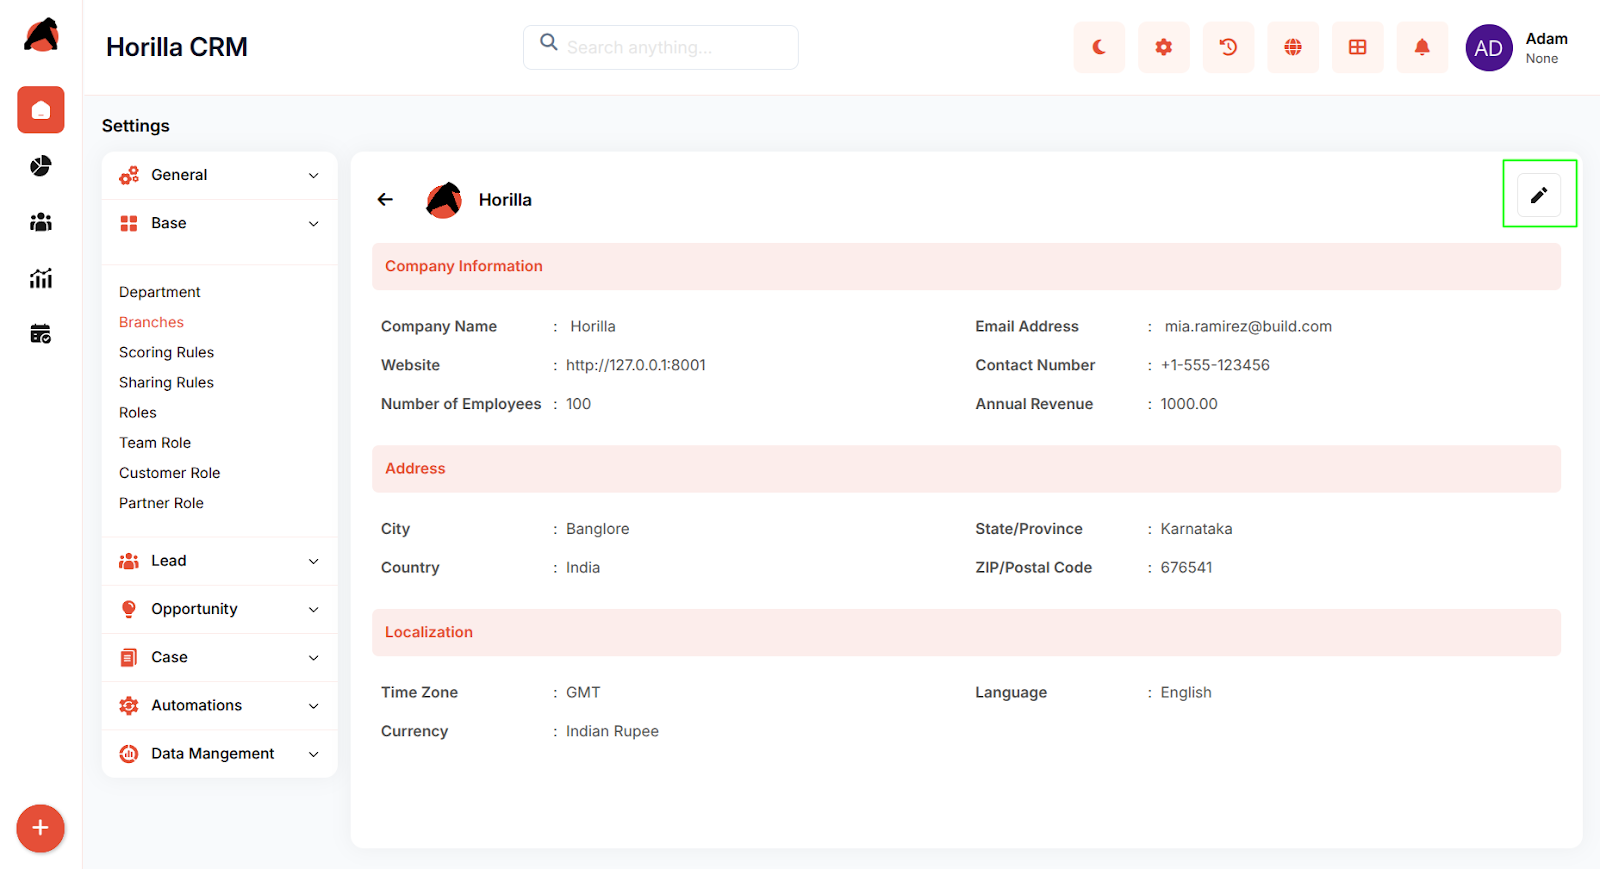Click the Horilla logo in the sidebar

click(41, 35)
